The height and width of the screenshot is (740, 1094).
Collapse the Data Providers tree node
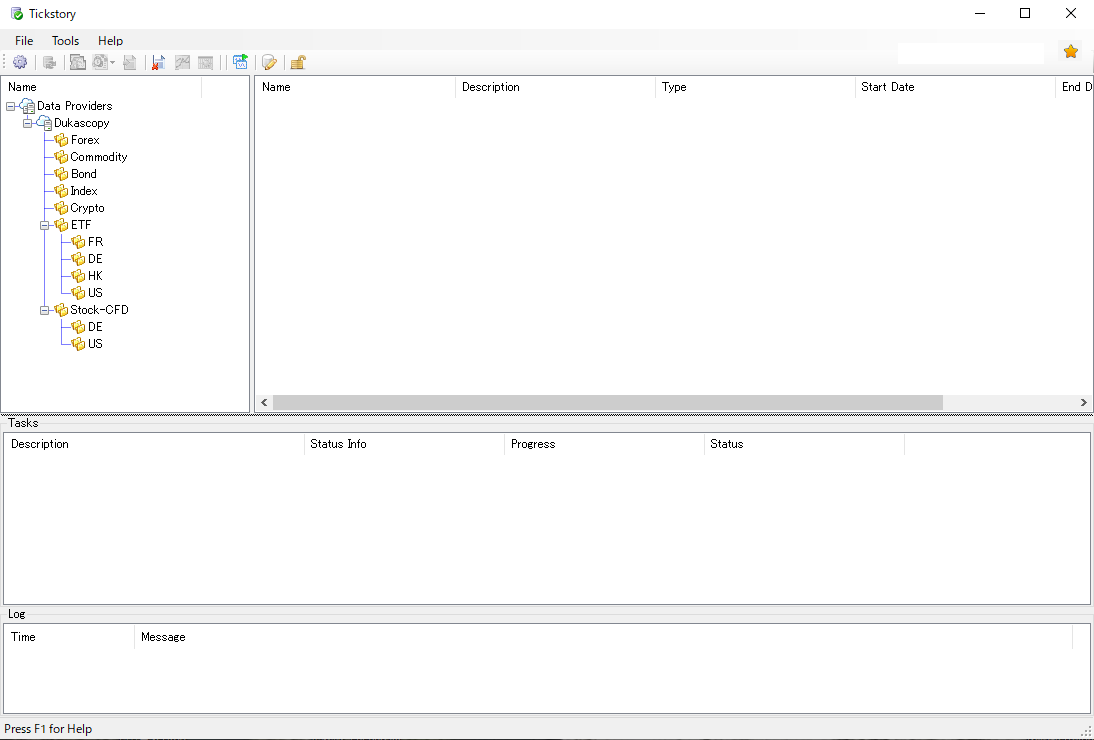pos(10,106)
